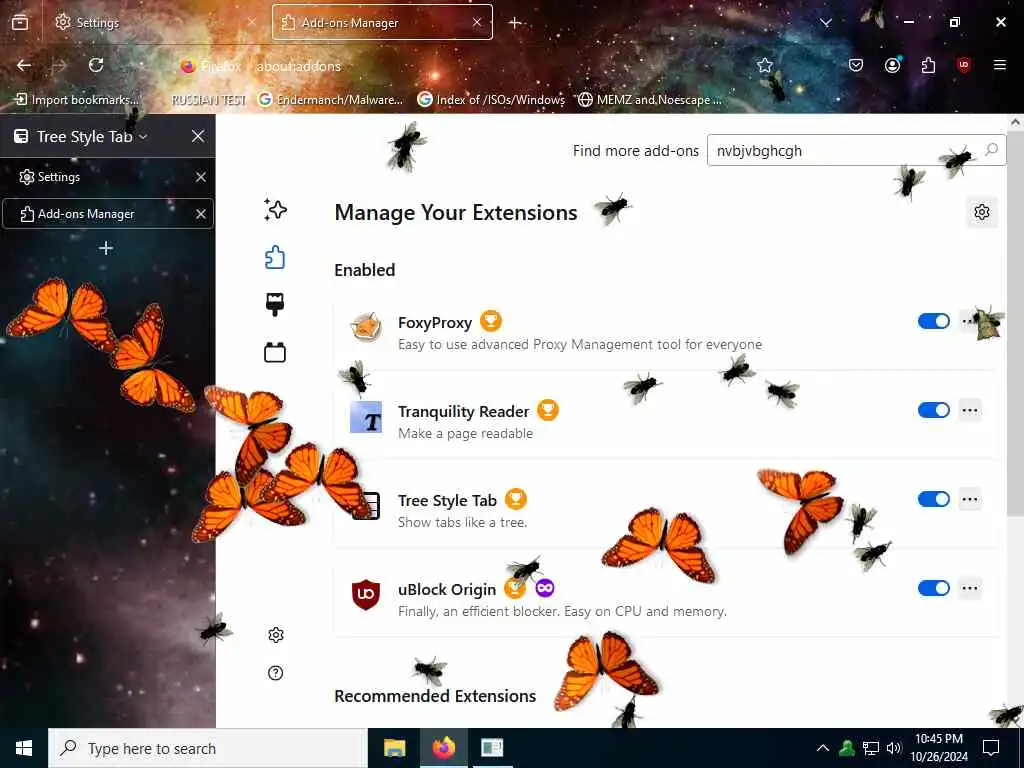List all tabs using the chevron button
Screen dimensions: 1024x768
(825, 23)
